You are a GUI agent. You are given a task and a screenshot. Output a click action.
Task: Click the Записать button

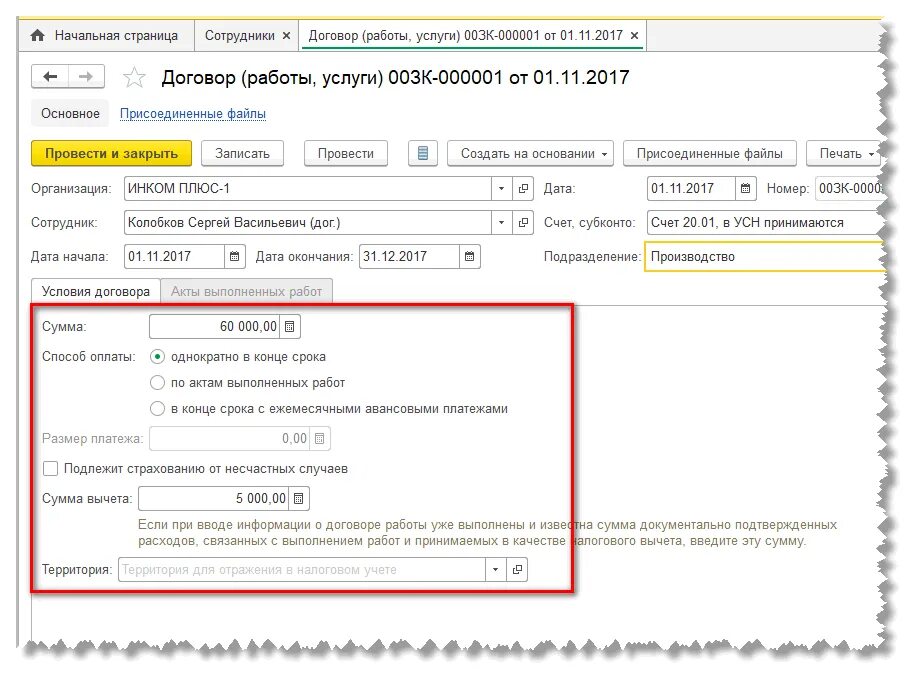242,153
